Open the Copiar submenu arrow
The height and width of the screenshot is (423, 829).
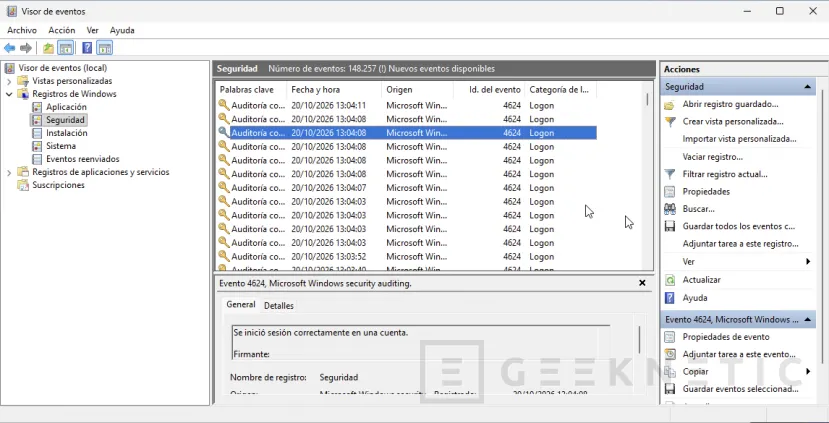808,372
